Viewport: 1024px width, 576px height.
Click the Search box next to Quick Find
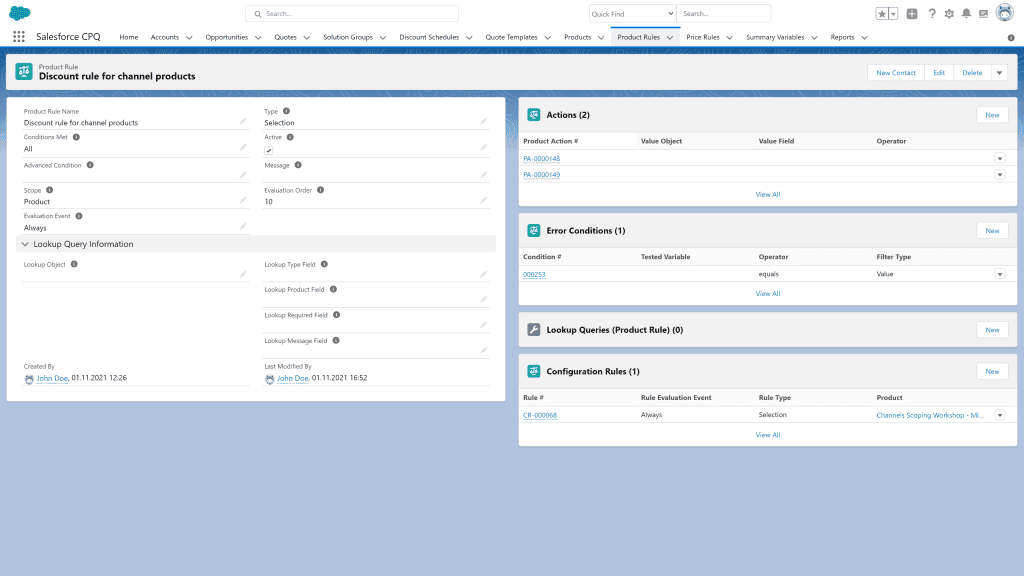click(x=724, y=14)
